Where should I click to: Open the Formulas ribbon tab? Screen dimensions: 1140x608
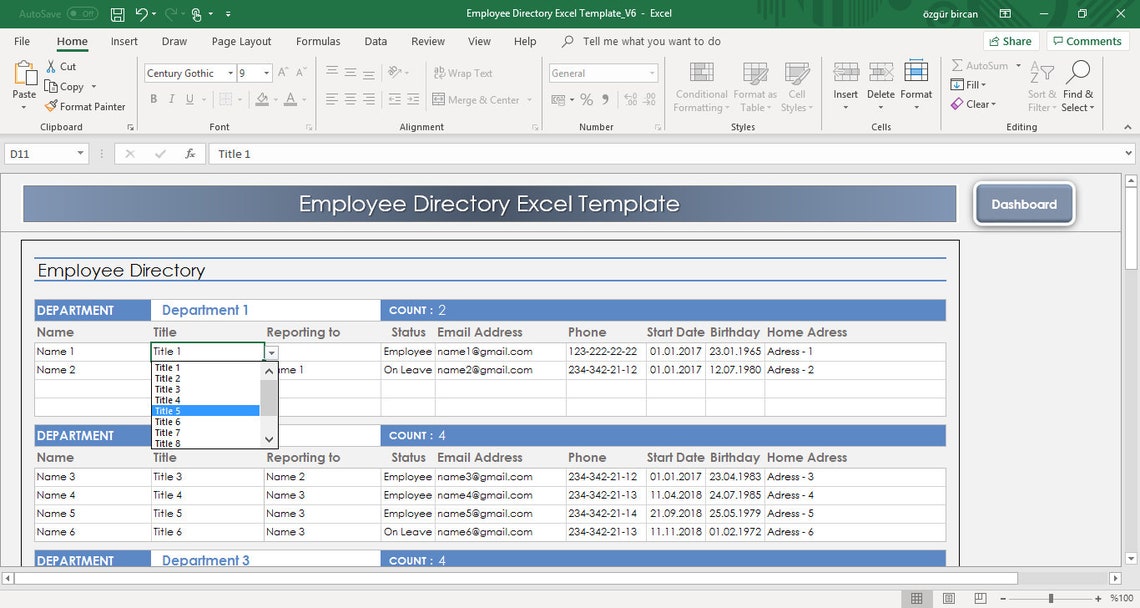tap(317, 41)
